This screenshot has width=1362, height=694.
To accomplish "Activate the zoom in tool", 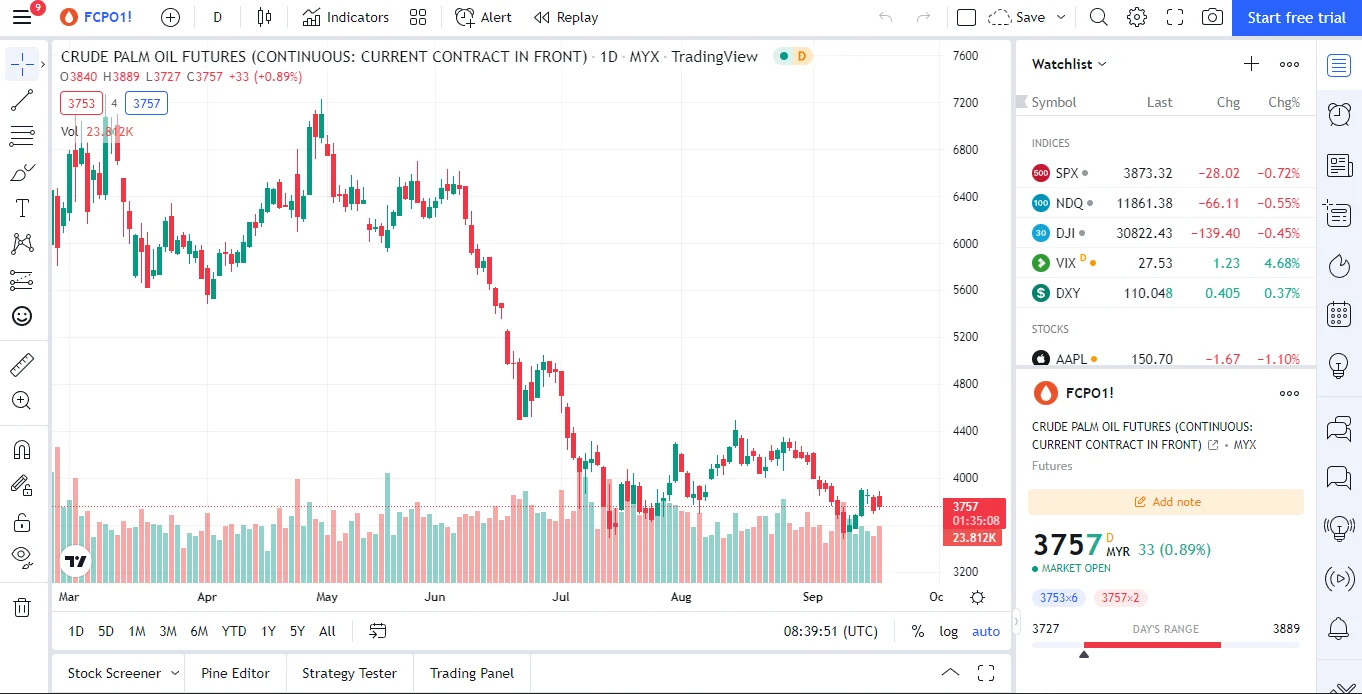I will coord(22,401).
